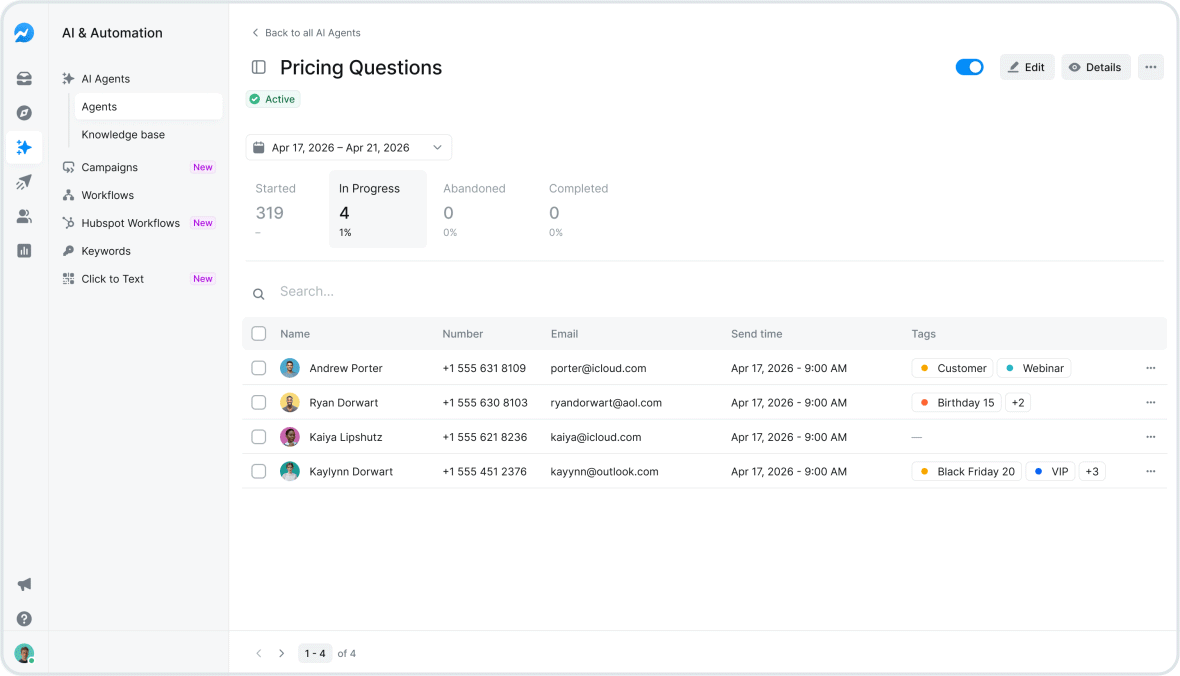Open Help via the question mark icon
1180x676 pixels.
24,619
